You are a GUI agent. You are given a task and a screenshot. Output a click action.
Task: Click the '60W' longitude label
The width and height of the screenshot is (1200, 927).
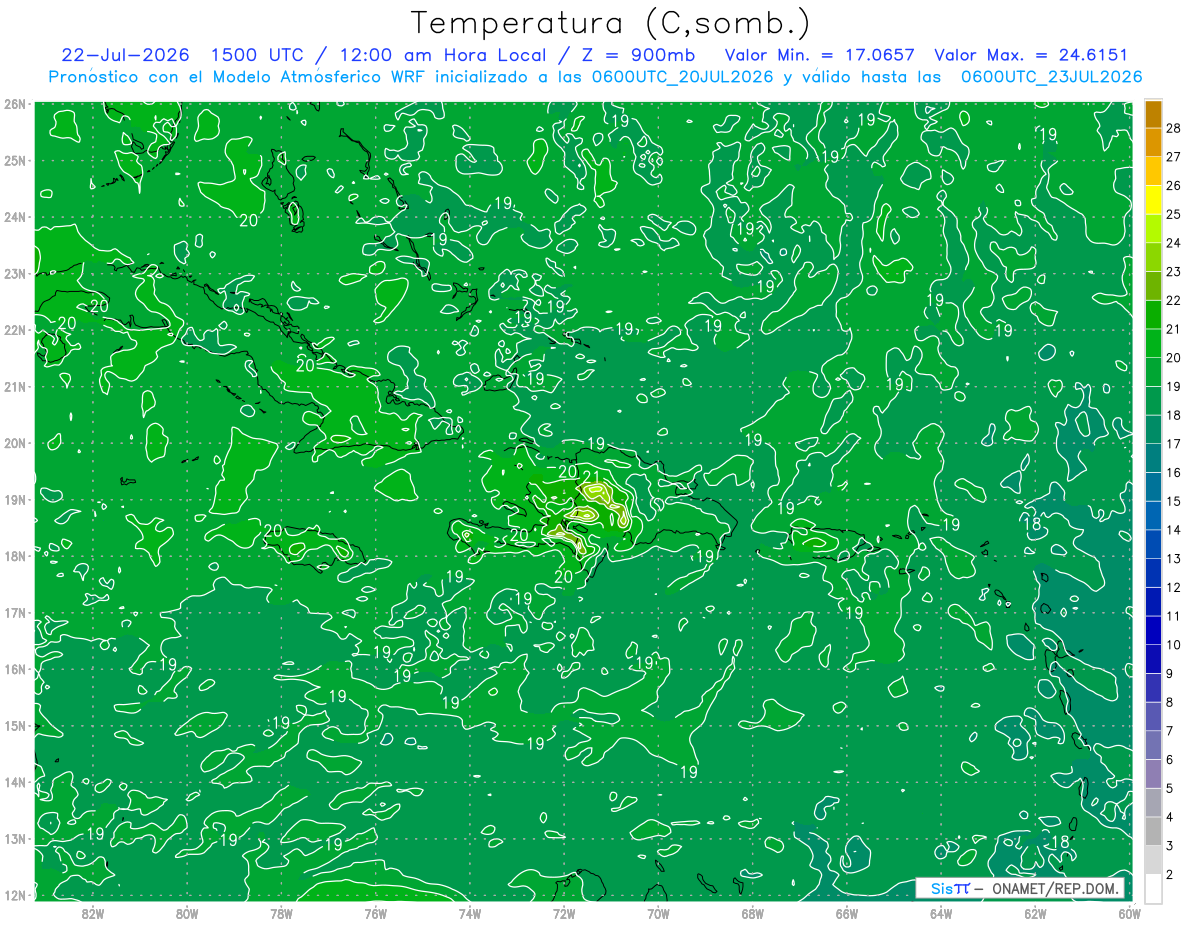[1129, 913]
